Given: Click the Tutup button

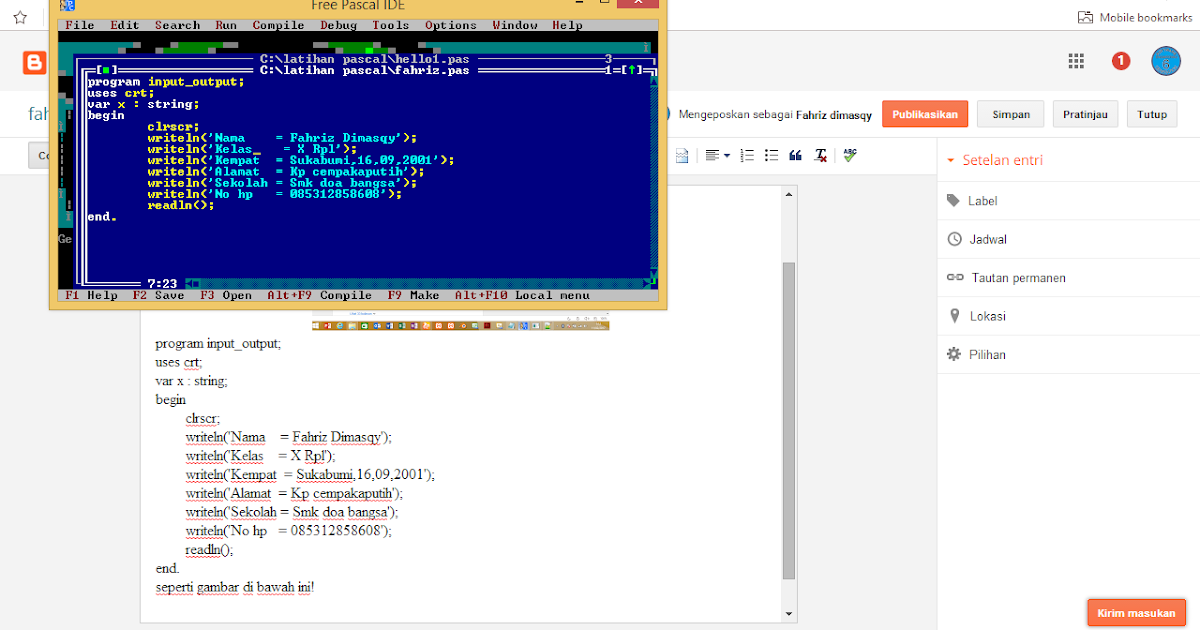Looking at the screenshot, I should point(1152,114).
